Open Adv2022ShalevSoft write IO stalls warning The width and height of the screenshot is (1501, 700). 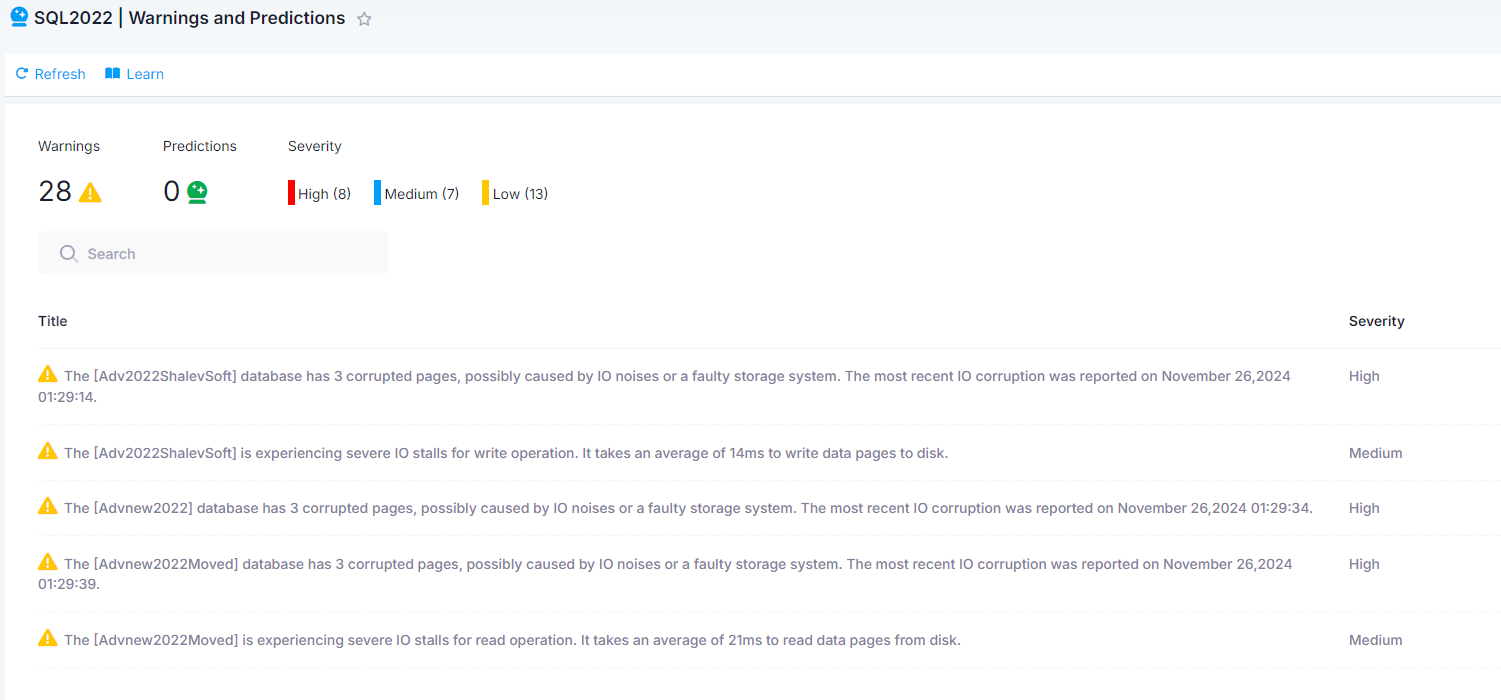pyautogui.click(x=505, y=453)
